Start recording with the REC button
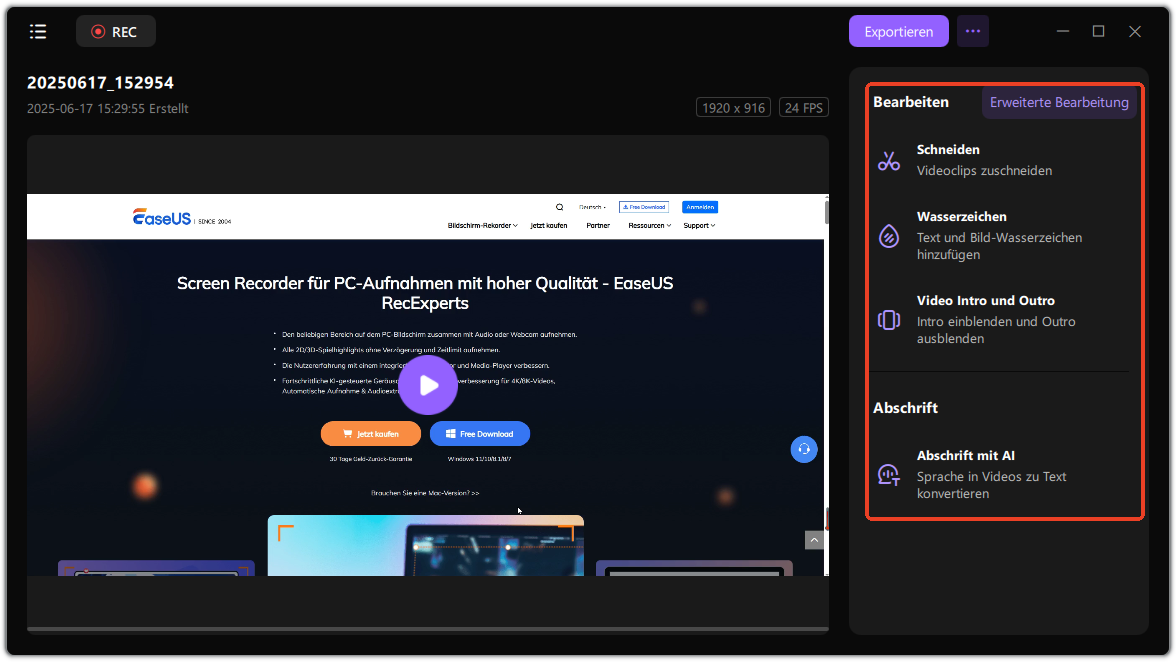The height and width of the screenshot is (662, 1176). (115, 31)
